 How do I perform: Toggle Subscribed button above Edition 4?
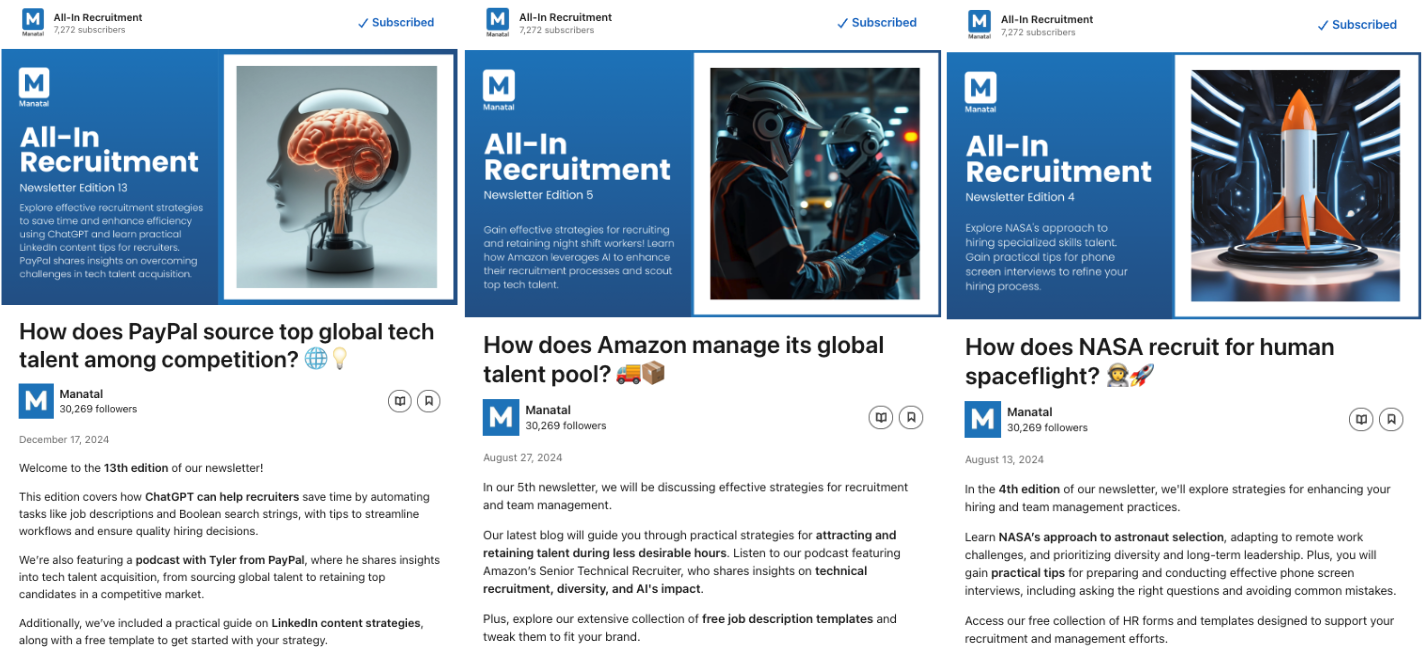tap(1357, 25)
